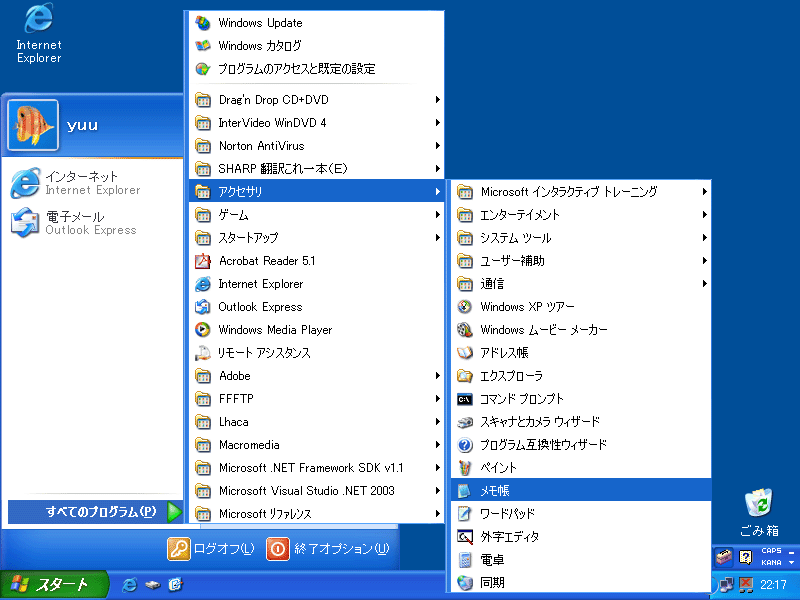The width and height of the screenshot is (800, 600).
Task: Expand Macromedia program folder
Action: pyautogui.click(x=316, y=445)
